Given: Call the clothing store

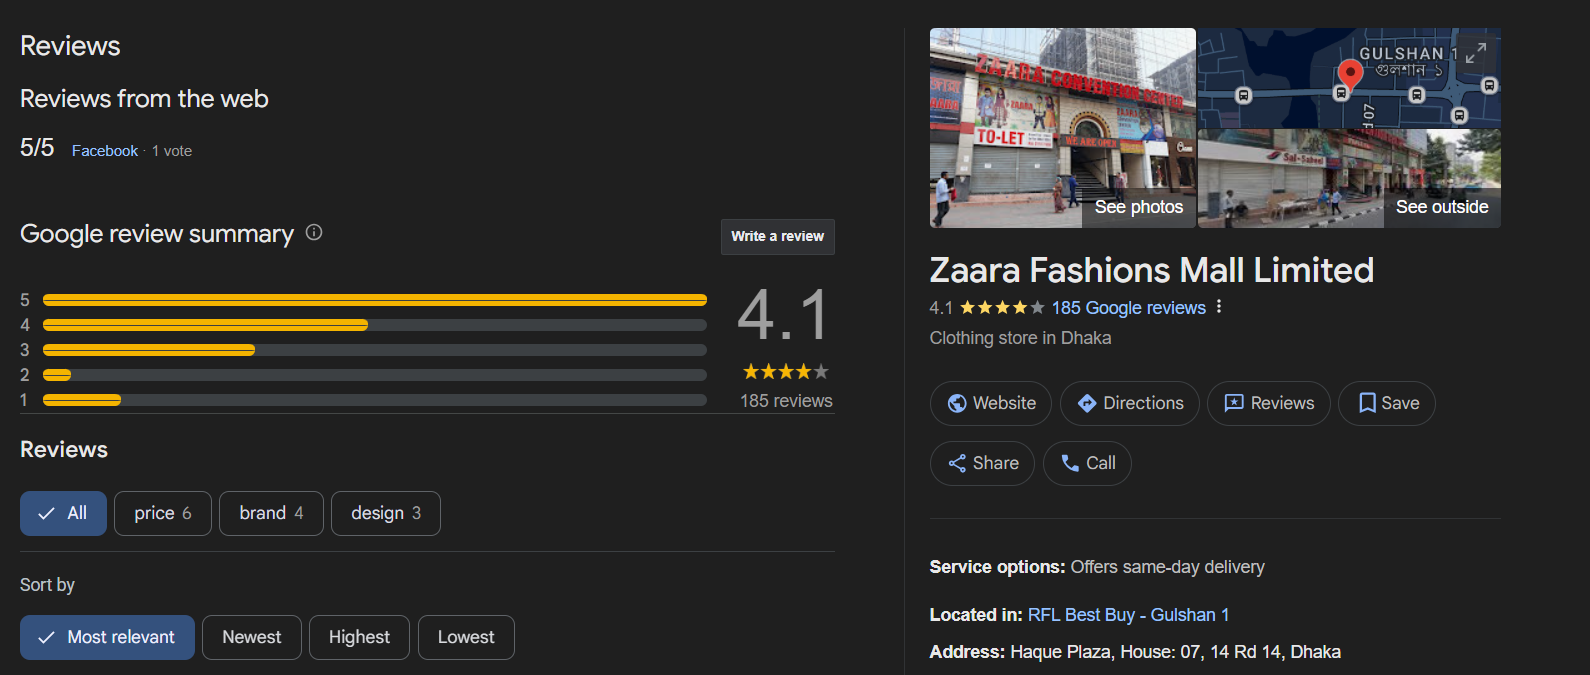Looking at the screenshot, I should (x=1087, y=463).
